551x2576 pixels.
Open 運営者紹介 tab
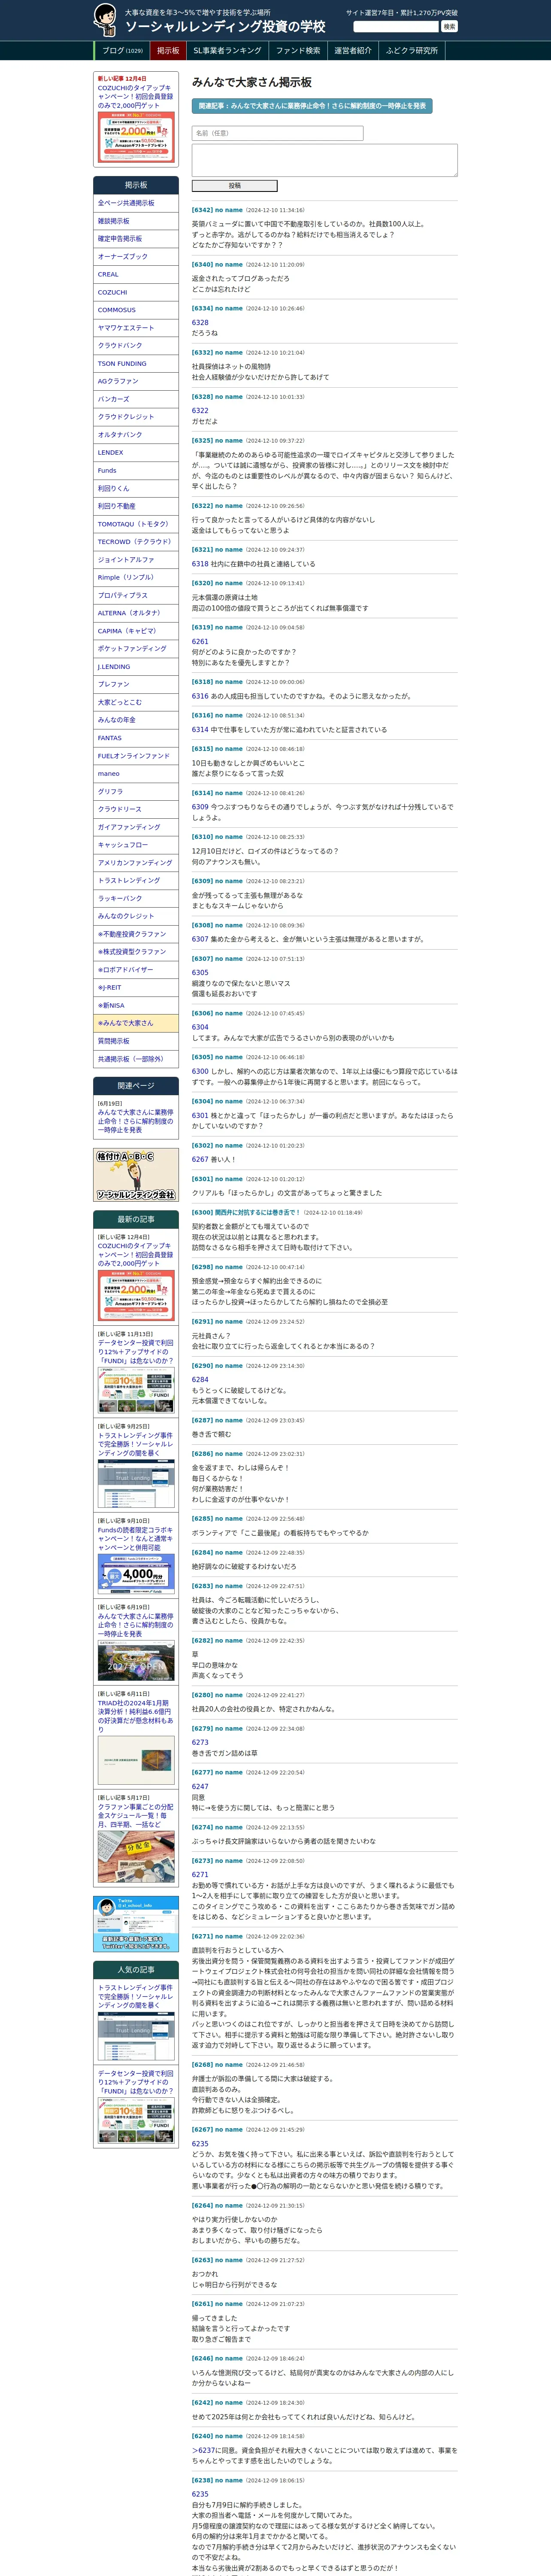pos(353,51)
